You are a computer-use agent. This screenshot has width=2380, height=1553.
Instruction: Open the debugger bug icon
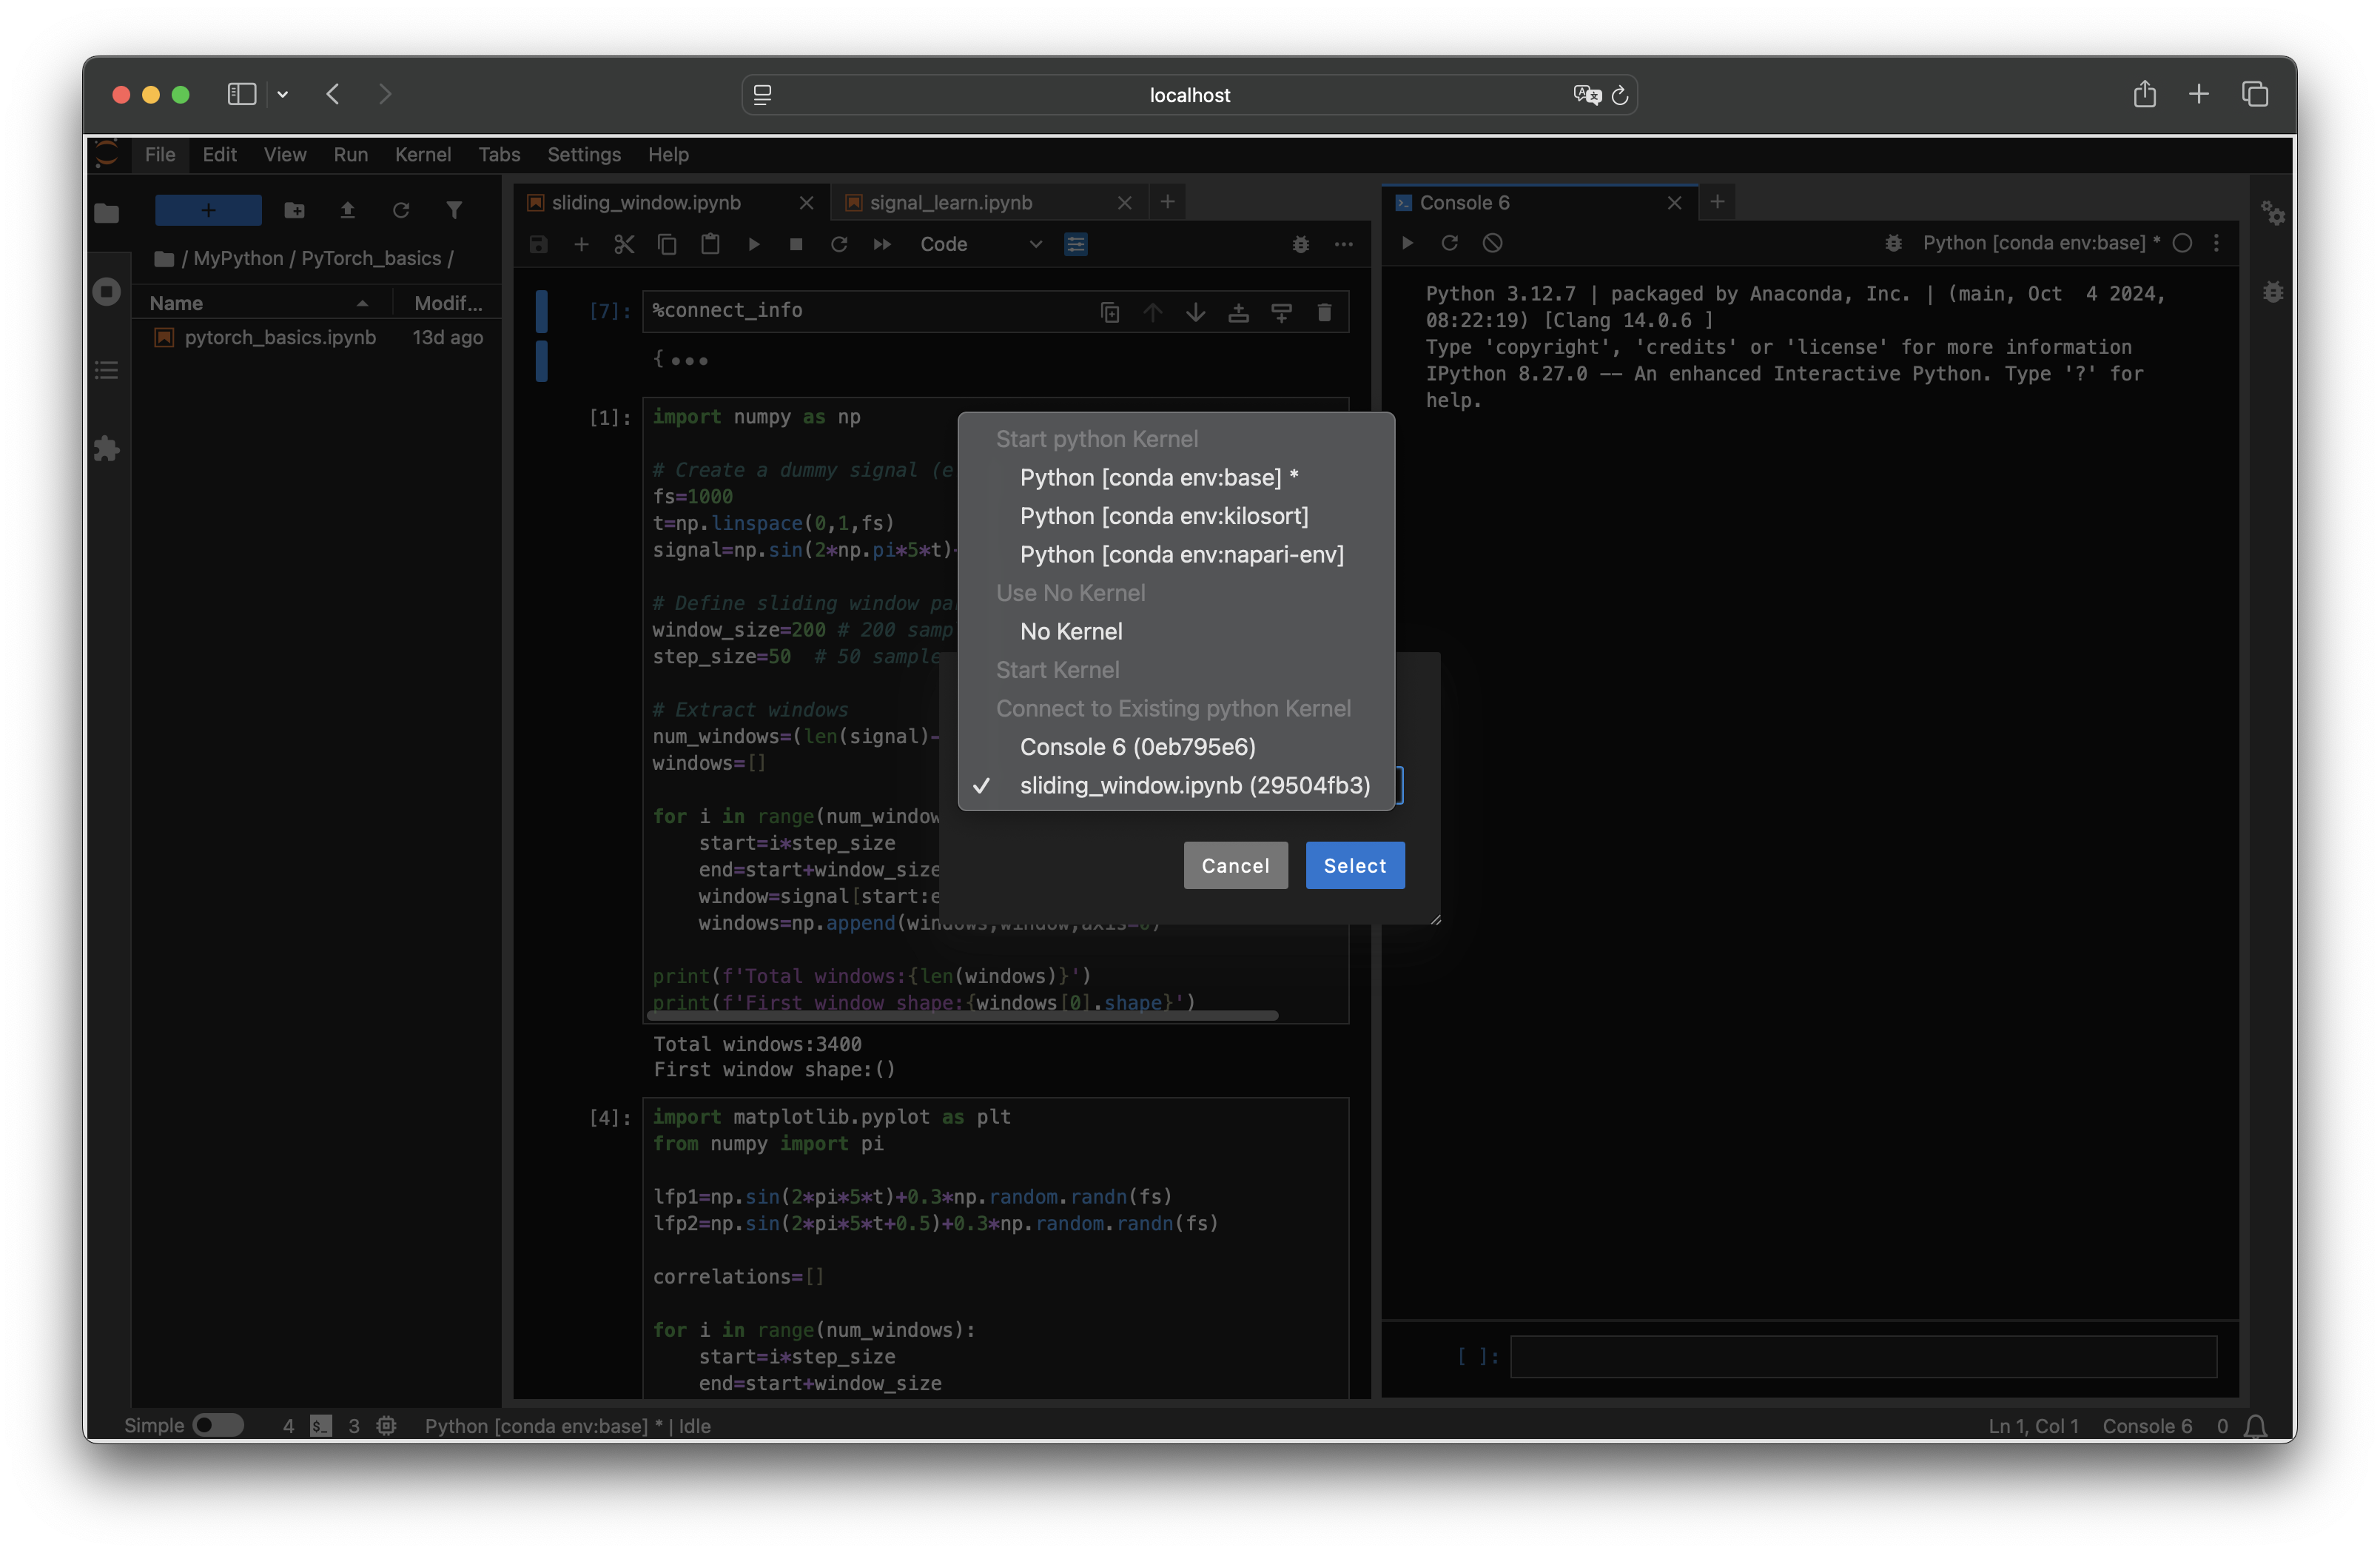[1300, 244]
